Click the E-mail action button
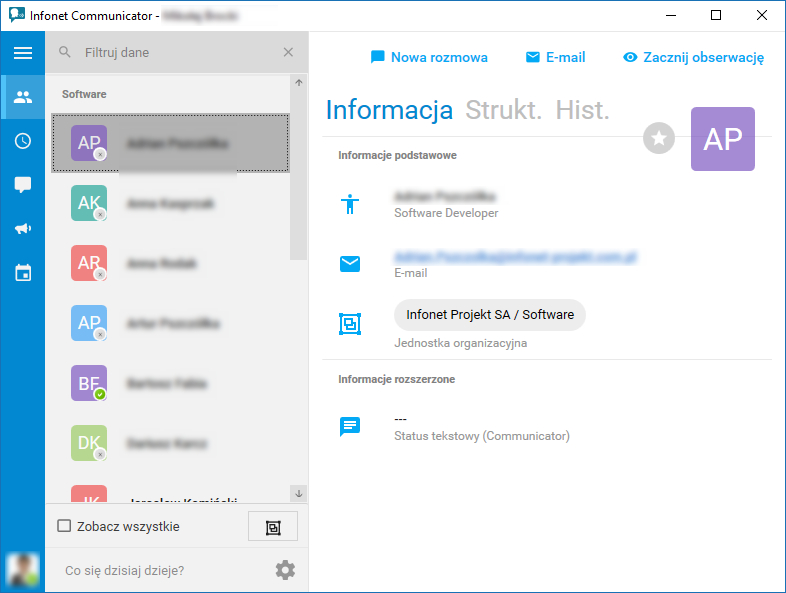The width and height of the screenshot is (786, 593). coord(555,58)
